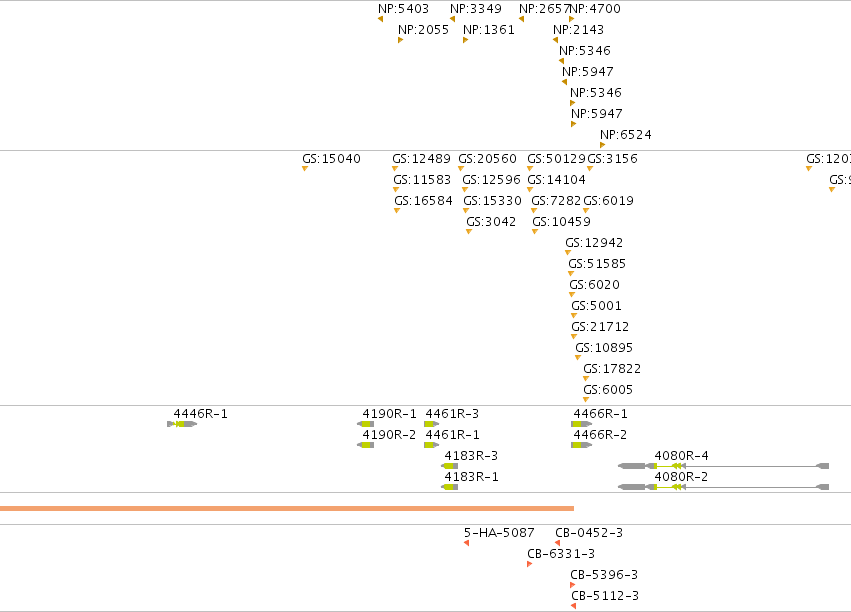Click the GS:50129 label
This screenshot has height=612, width=851.
(556, 158)
